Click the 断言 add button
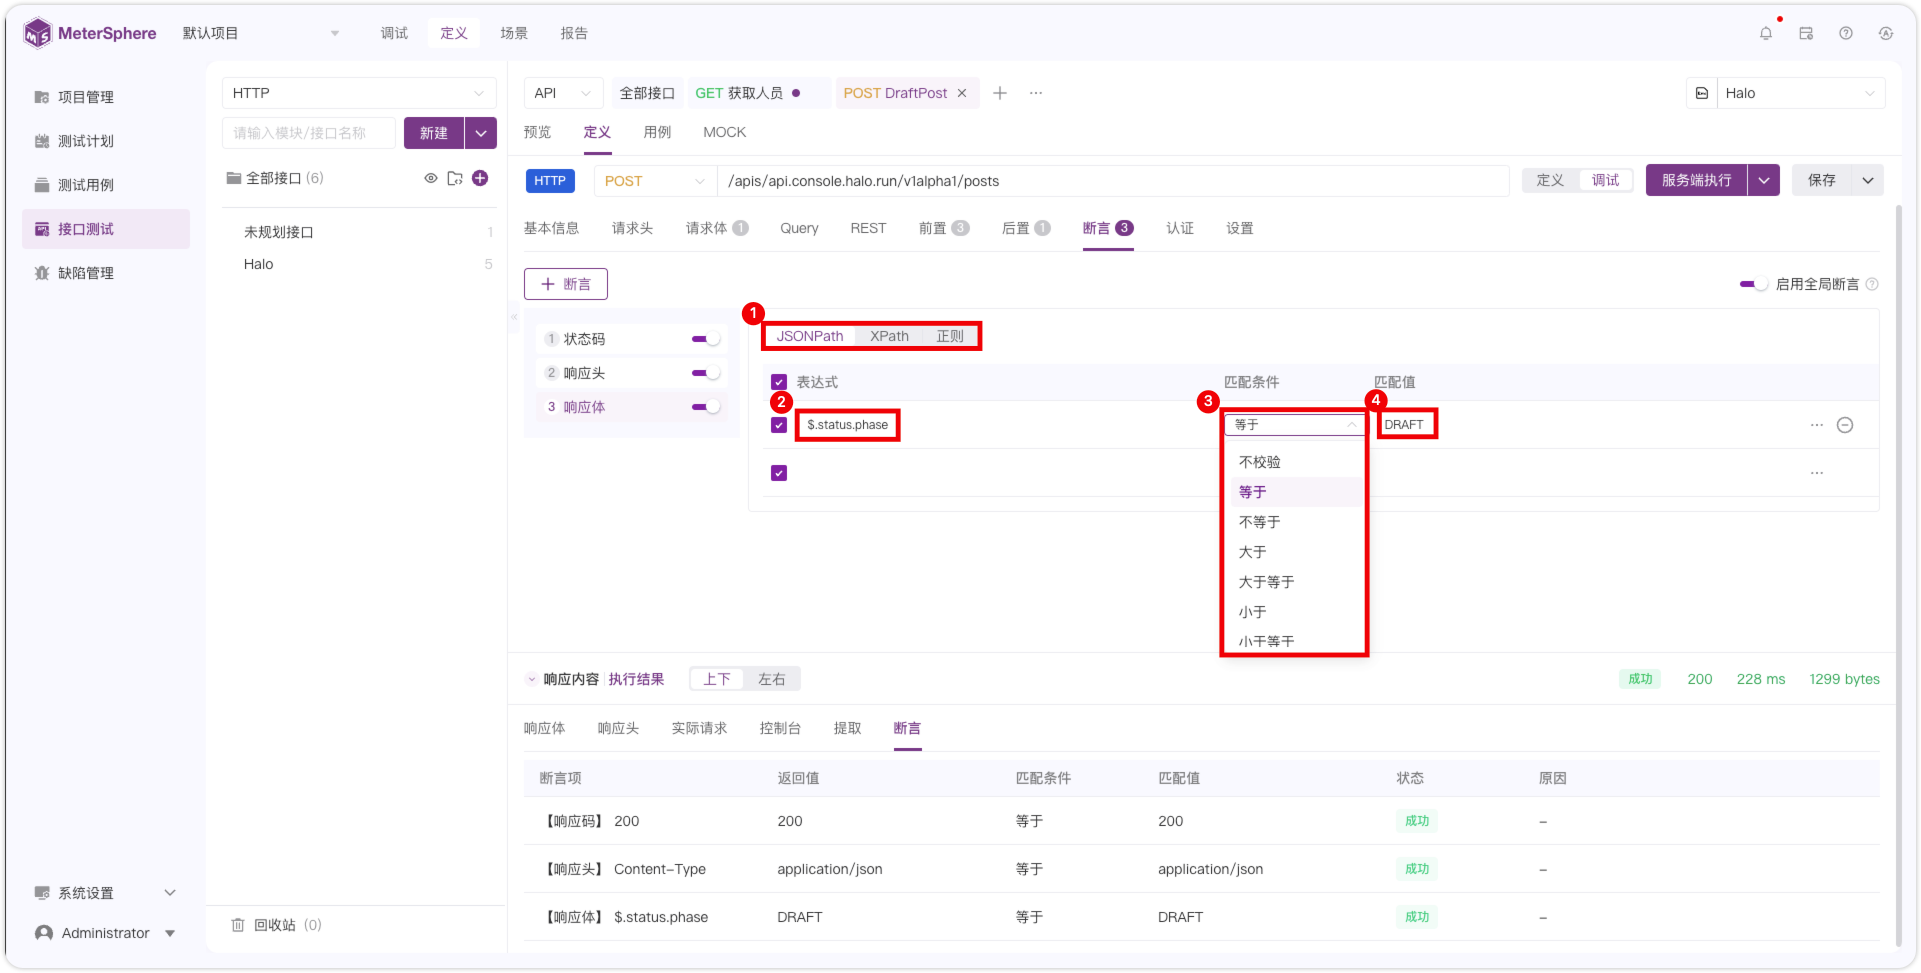 566,284
